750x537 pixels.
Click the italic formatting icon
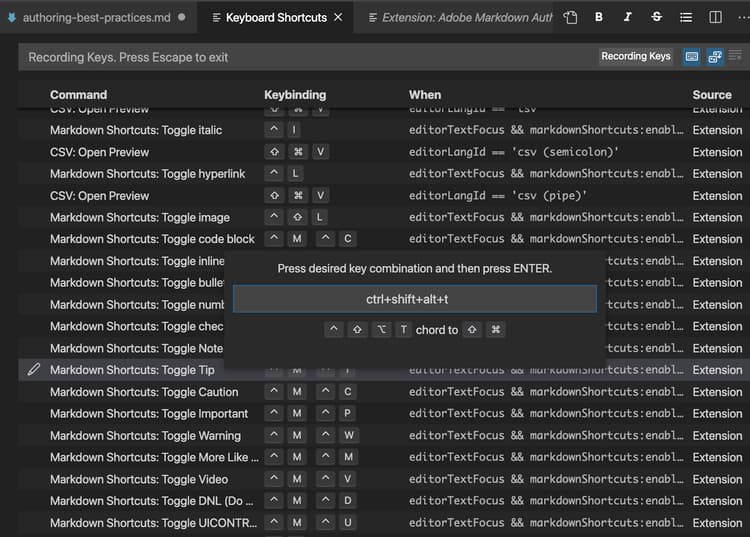[627, 17]
